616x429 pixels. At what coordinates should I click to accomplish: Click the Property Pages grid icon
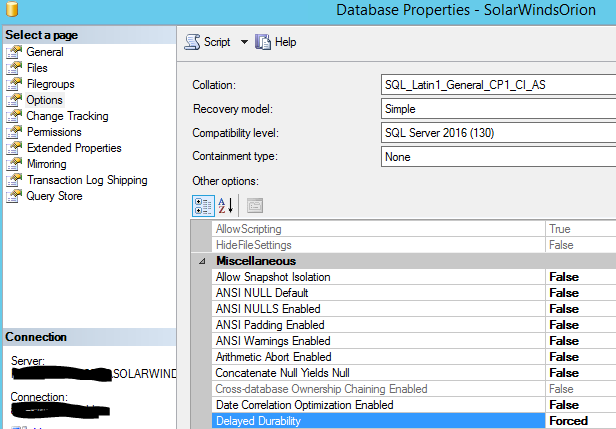[255, 205]
